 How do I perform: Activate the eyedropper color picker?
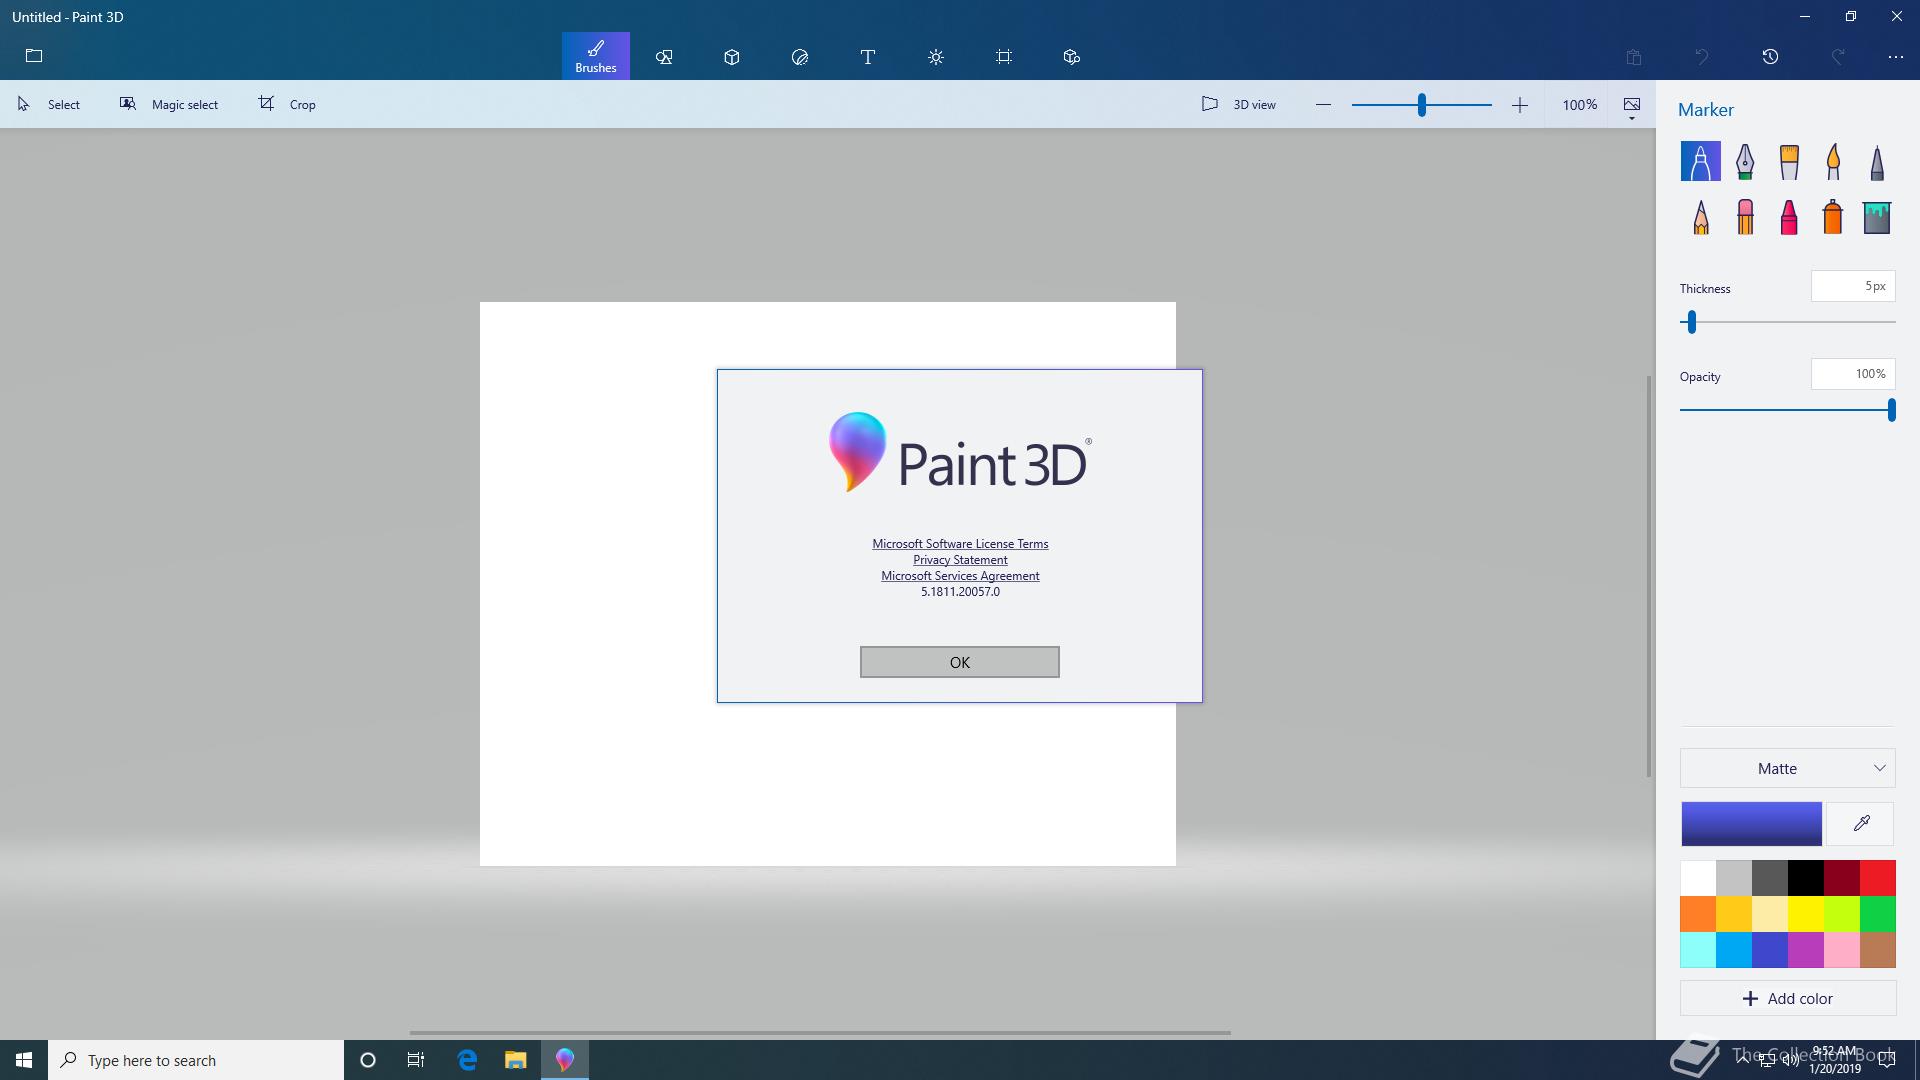(x=1861, y=824)
